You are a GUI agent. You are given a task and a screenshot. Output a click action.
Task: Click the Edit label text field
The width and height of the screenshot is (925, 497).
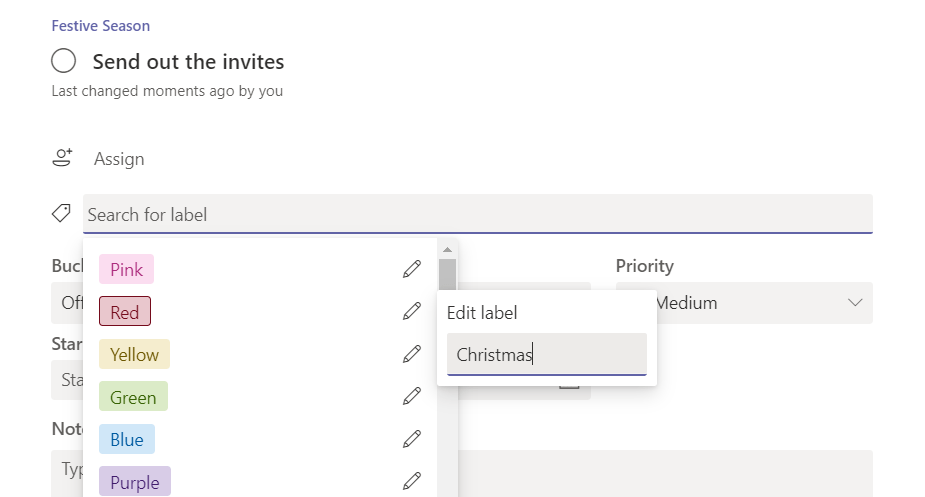point(546,354)
